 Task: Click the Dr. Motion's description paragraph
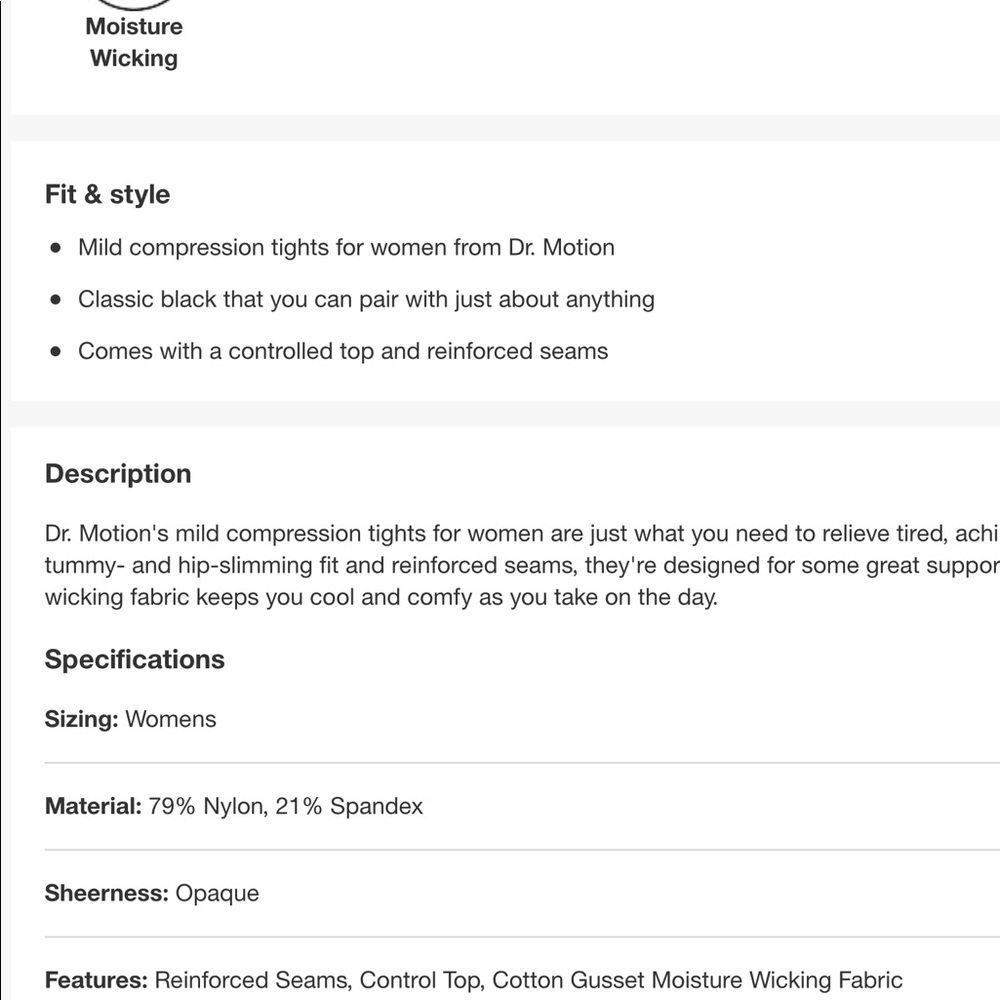tap(522, 565)
